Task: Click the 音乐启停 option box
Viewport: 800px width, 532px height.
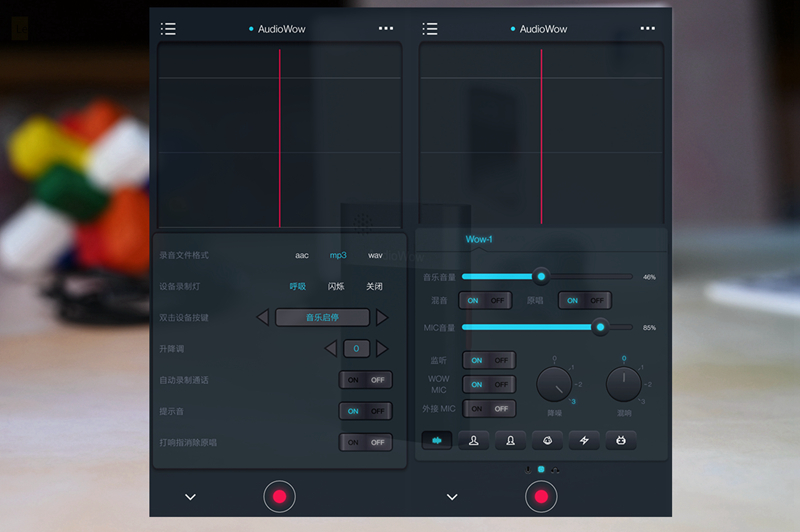Action: point(322,317)
